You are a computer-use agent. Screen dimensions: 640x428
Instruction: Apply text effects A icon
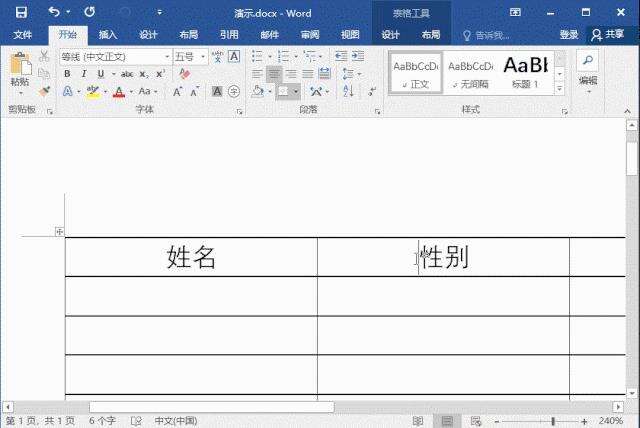point(68,91)
